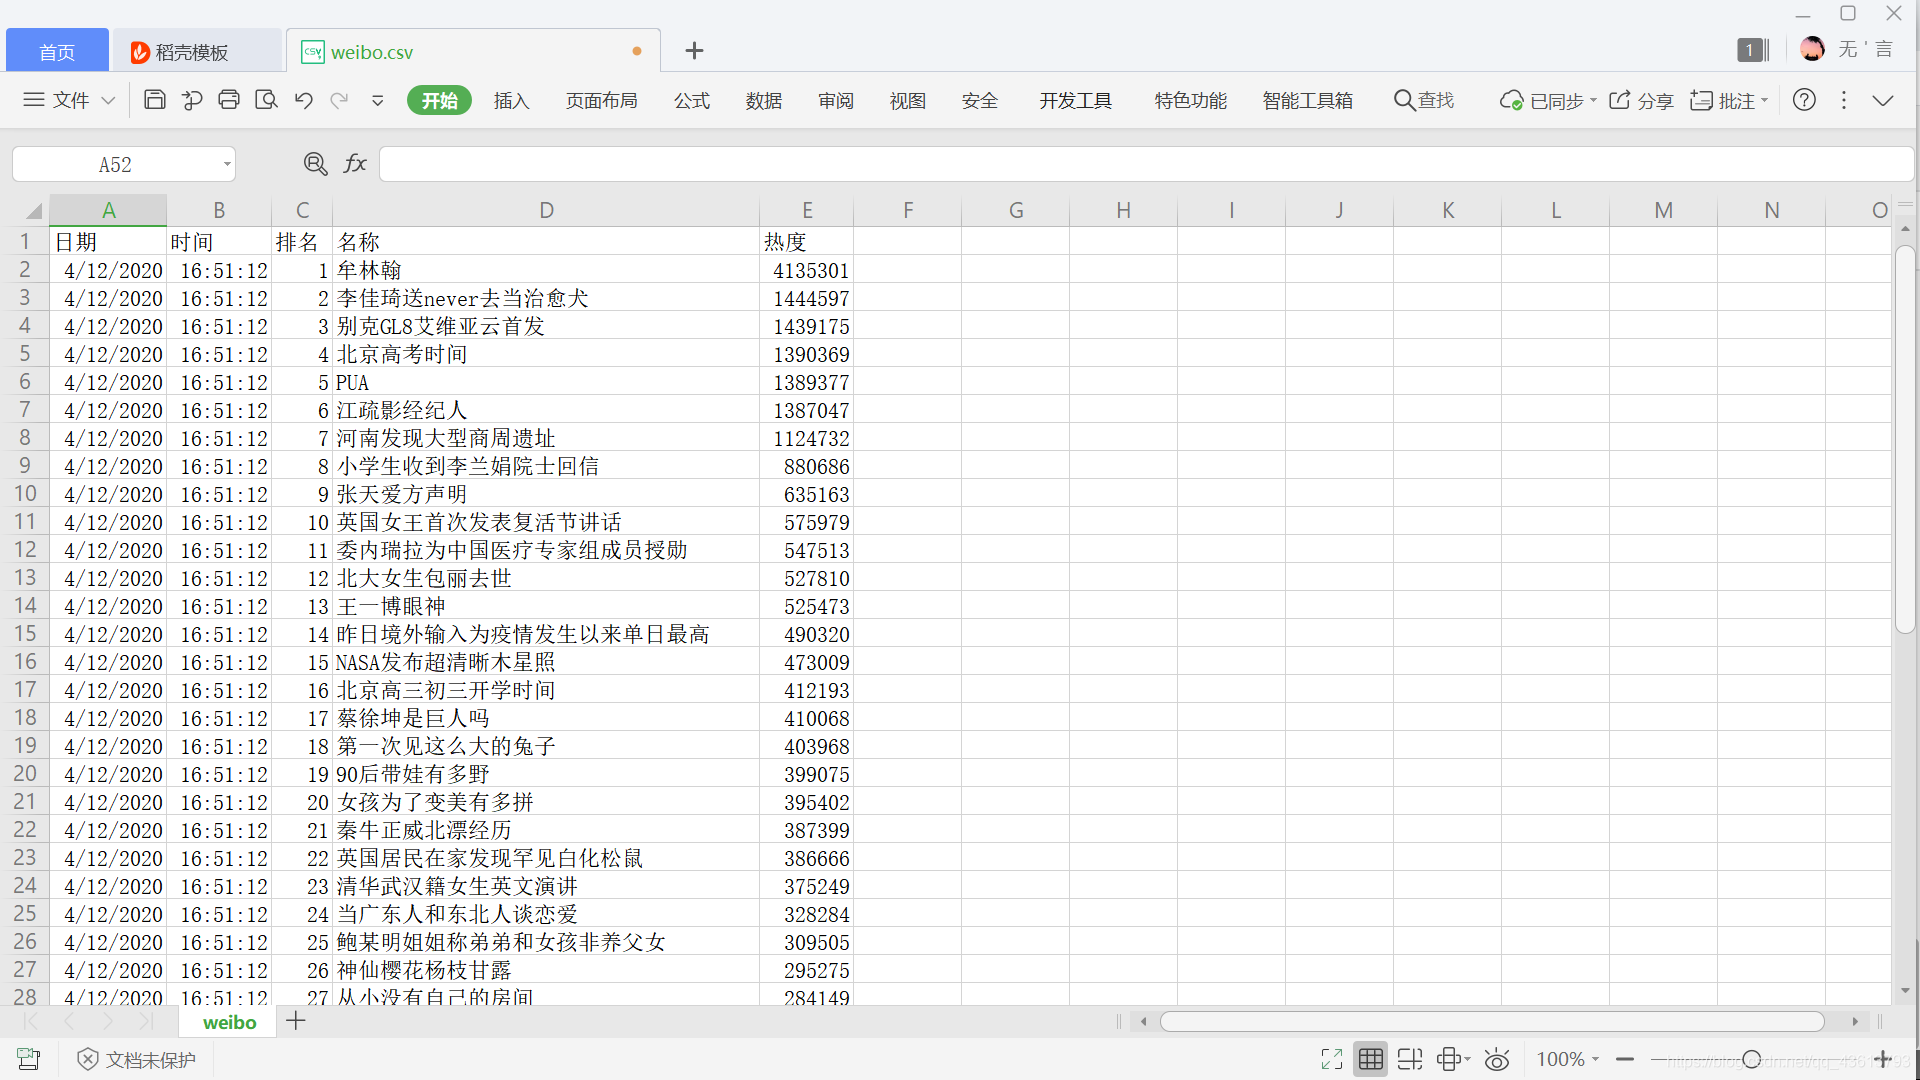The height and width of the screenshot is (1080, 1920).
Task: Add a new sheet with plus
Action: point(296,1021)
